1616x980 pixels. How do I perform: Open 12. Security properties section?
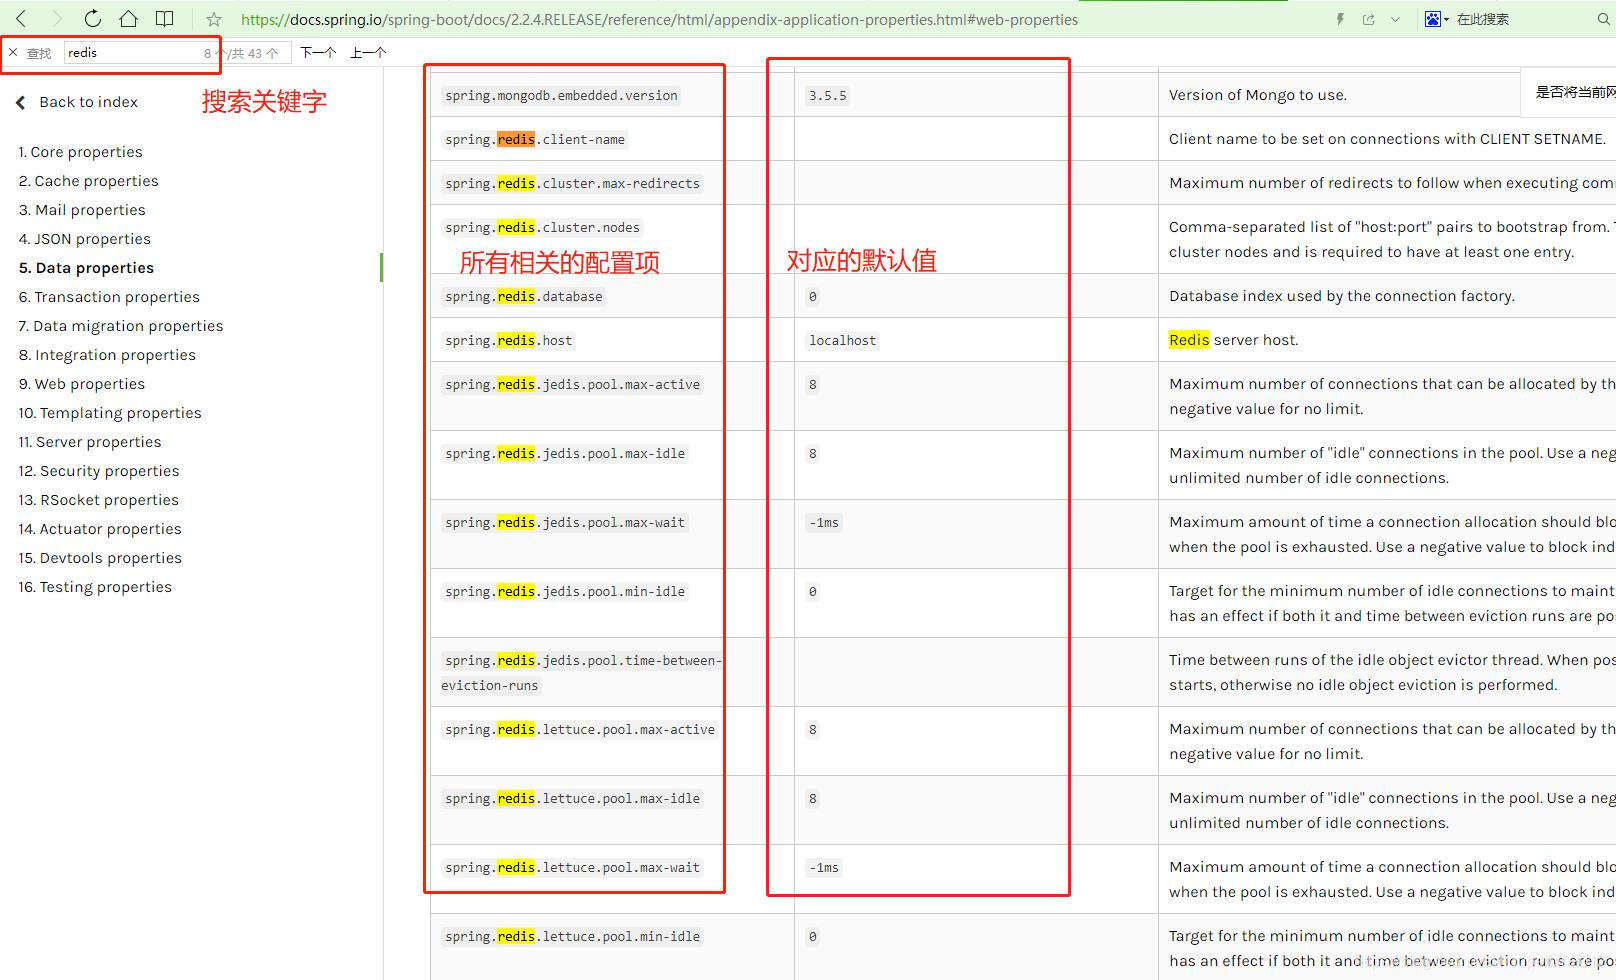99,471
